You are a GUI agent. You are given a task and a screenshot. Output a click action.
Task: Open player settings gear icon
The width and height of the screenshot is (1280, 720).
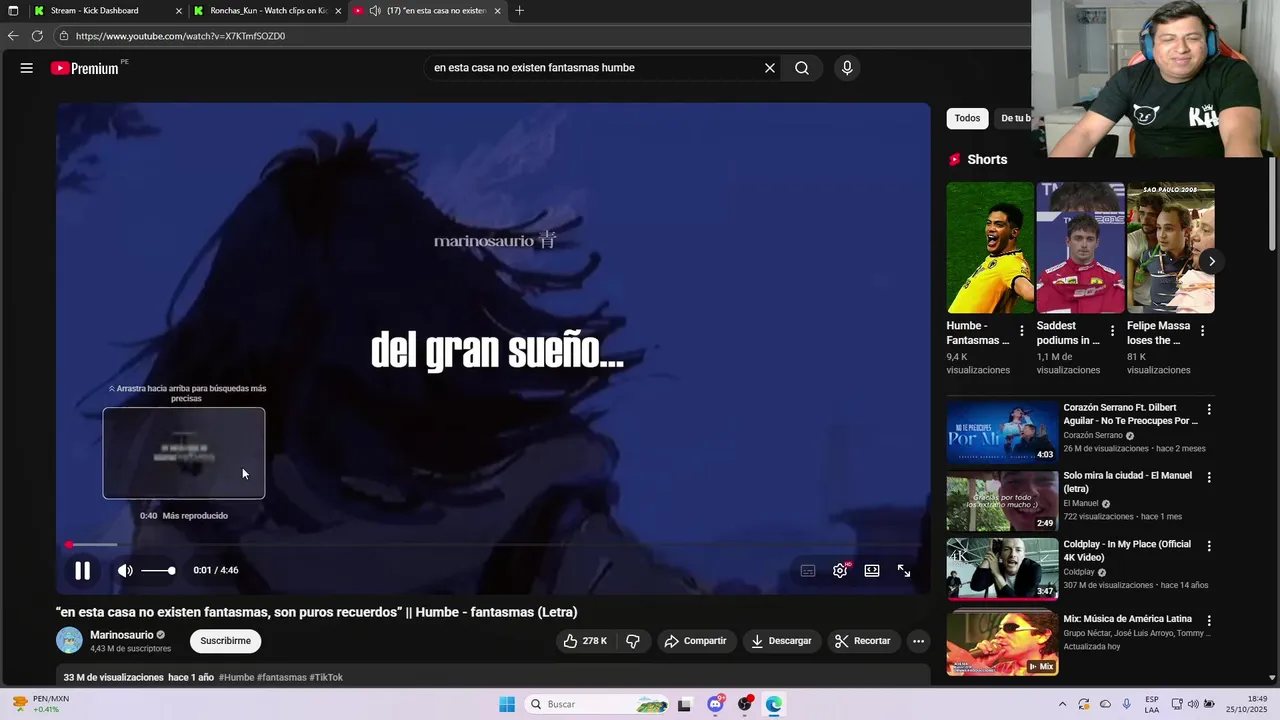(x=840, y=570)
